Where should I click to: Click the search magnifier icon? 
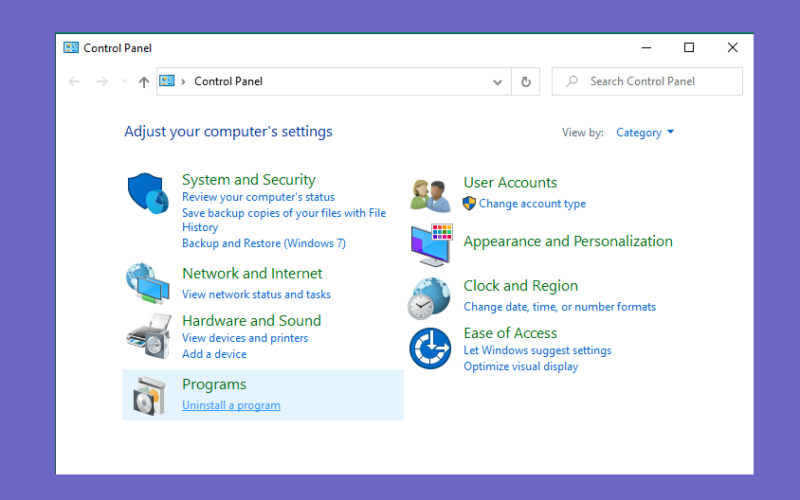point(572,81)
